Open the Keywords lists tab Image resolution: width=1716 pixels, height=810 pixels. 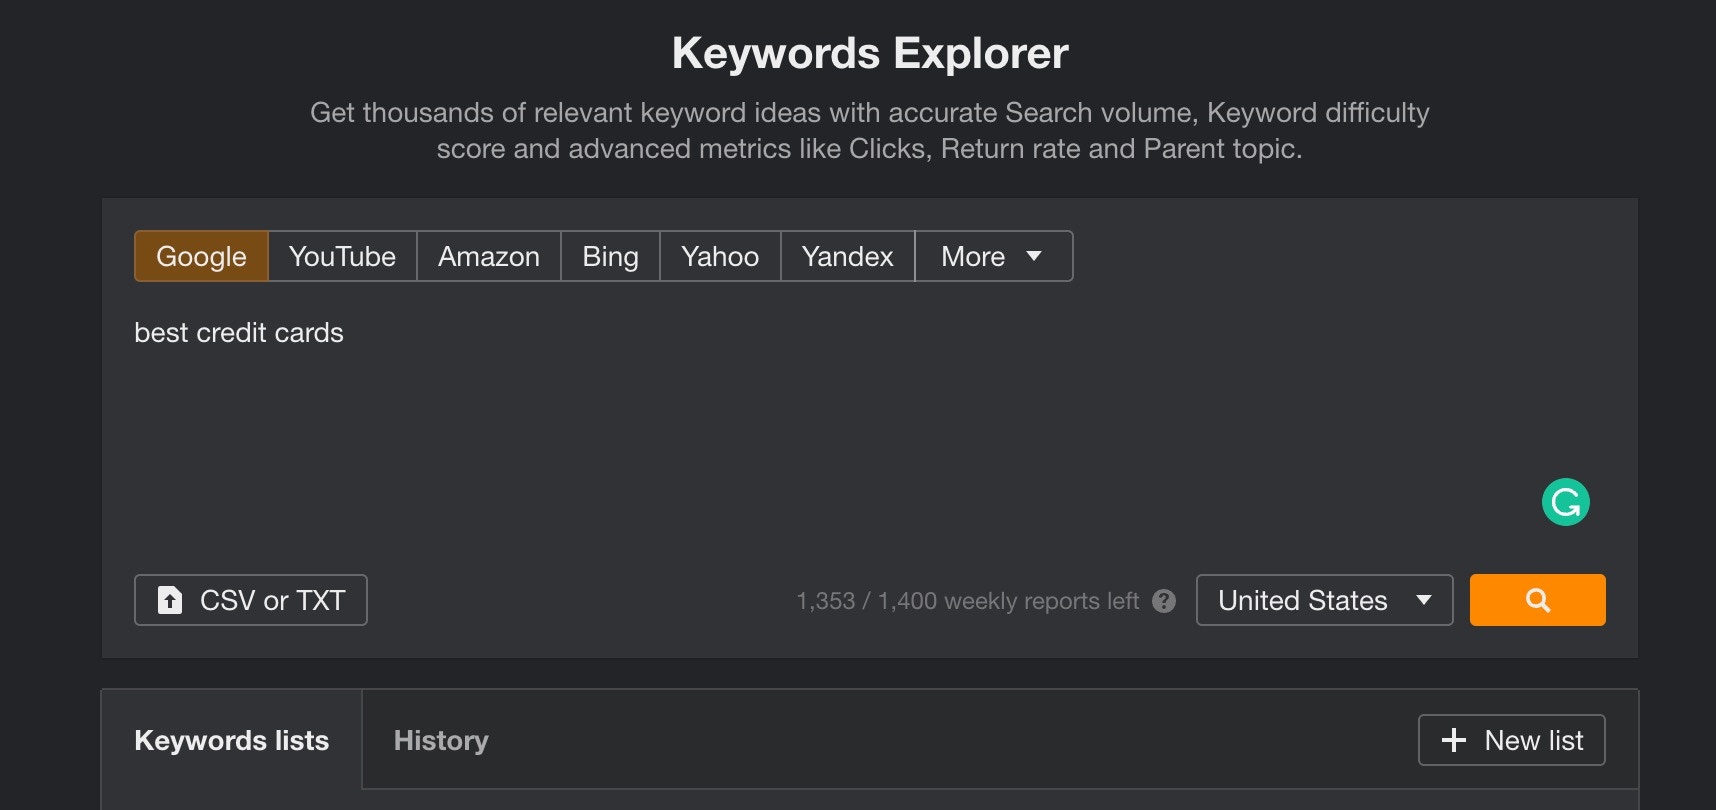[231, 740]
